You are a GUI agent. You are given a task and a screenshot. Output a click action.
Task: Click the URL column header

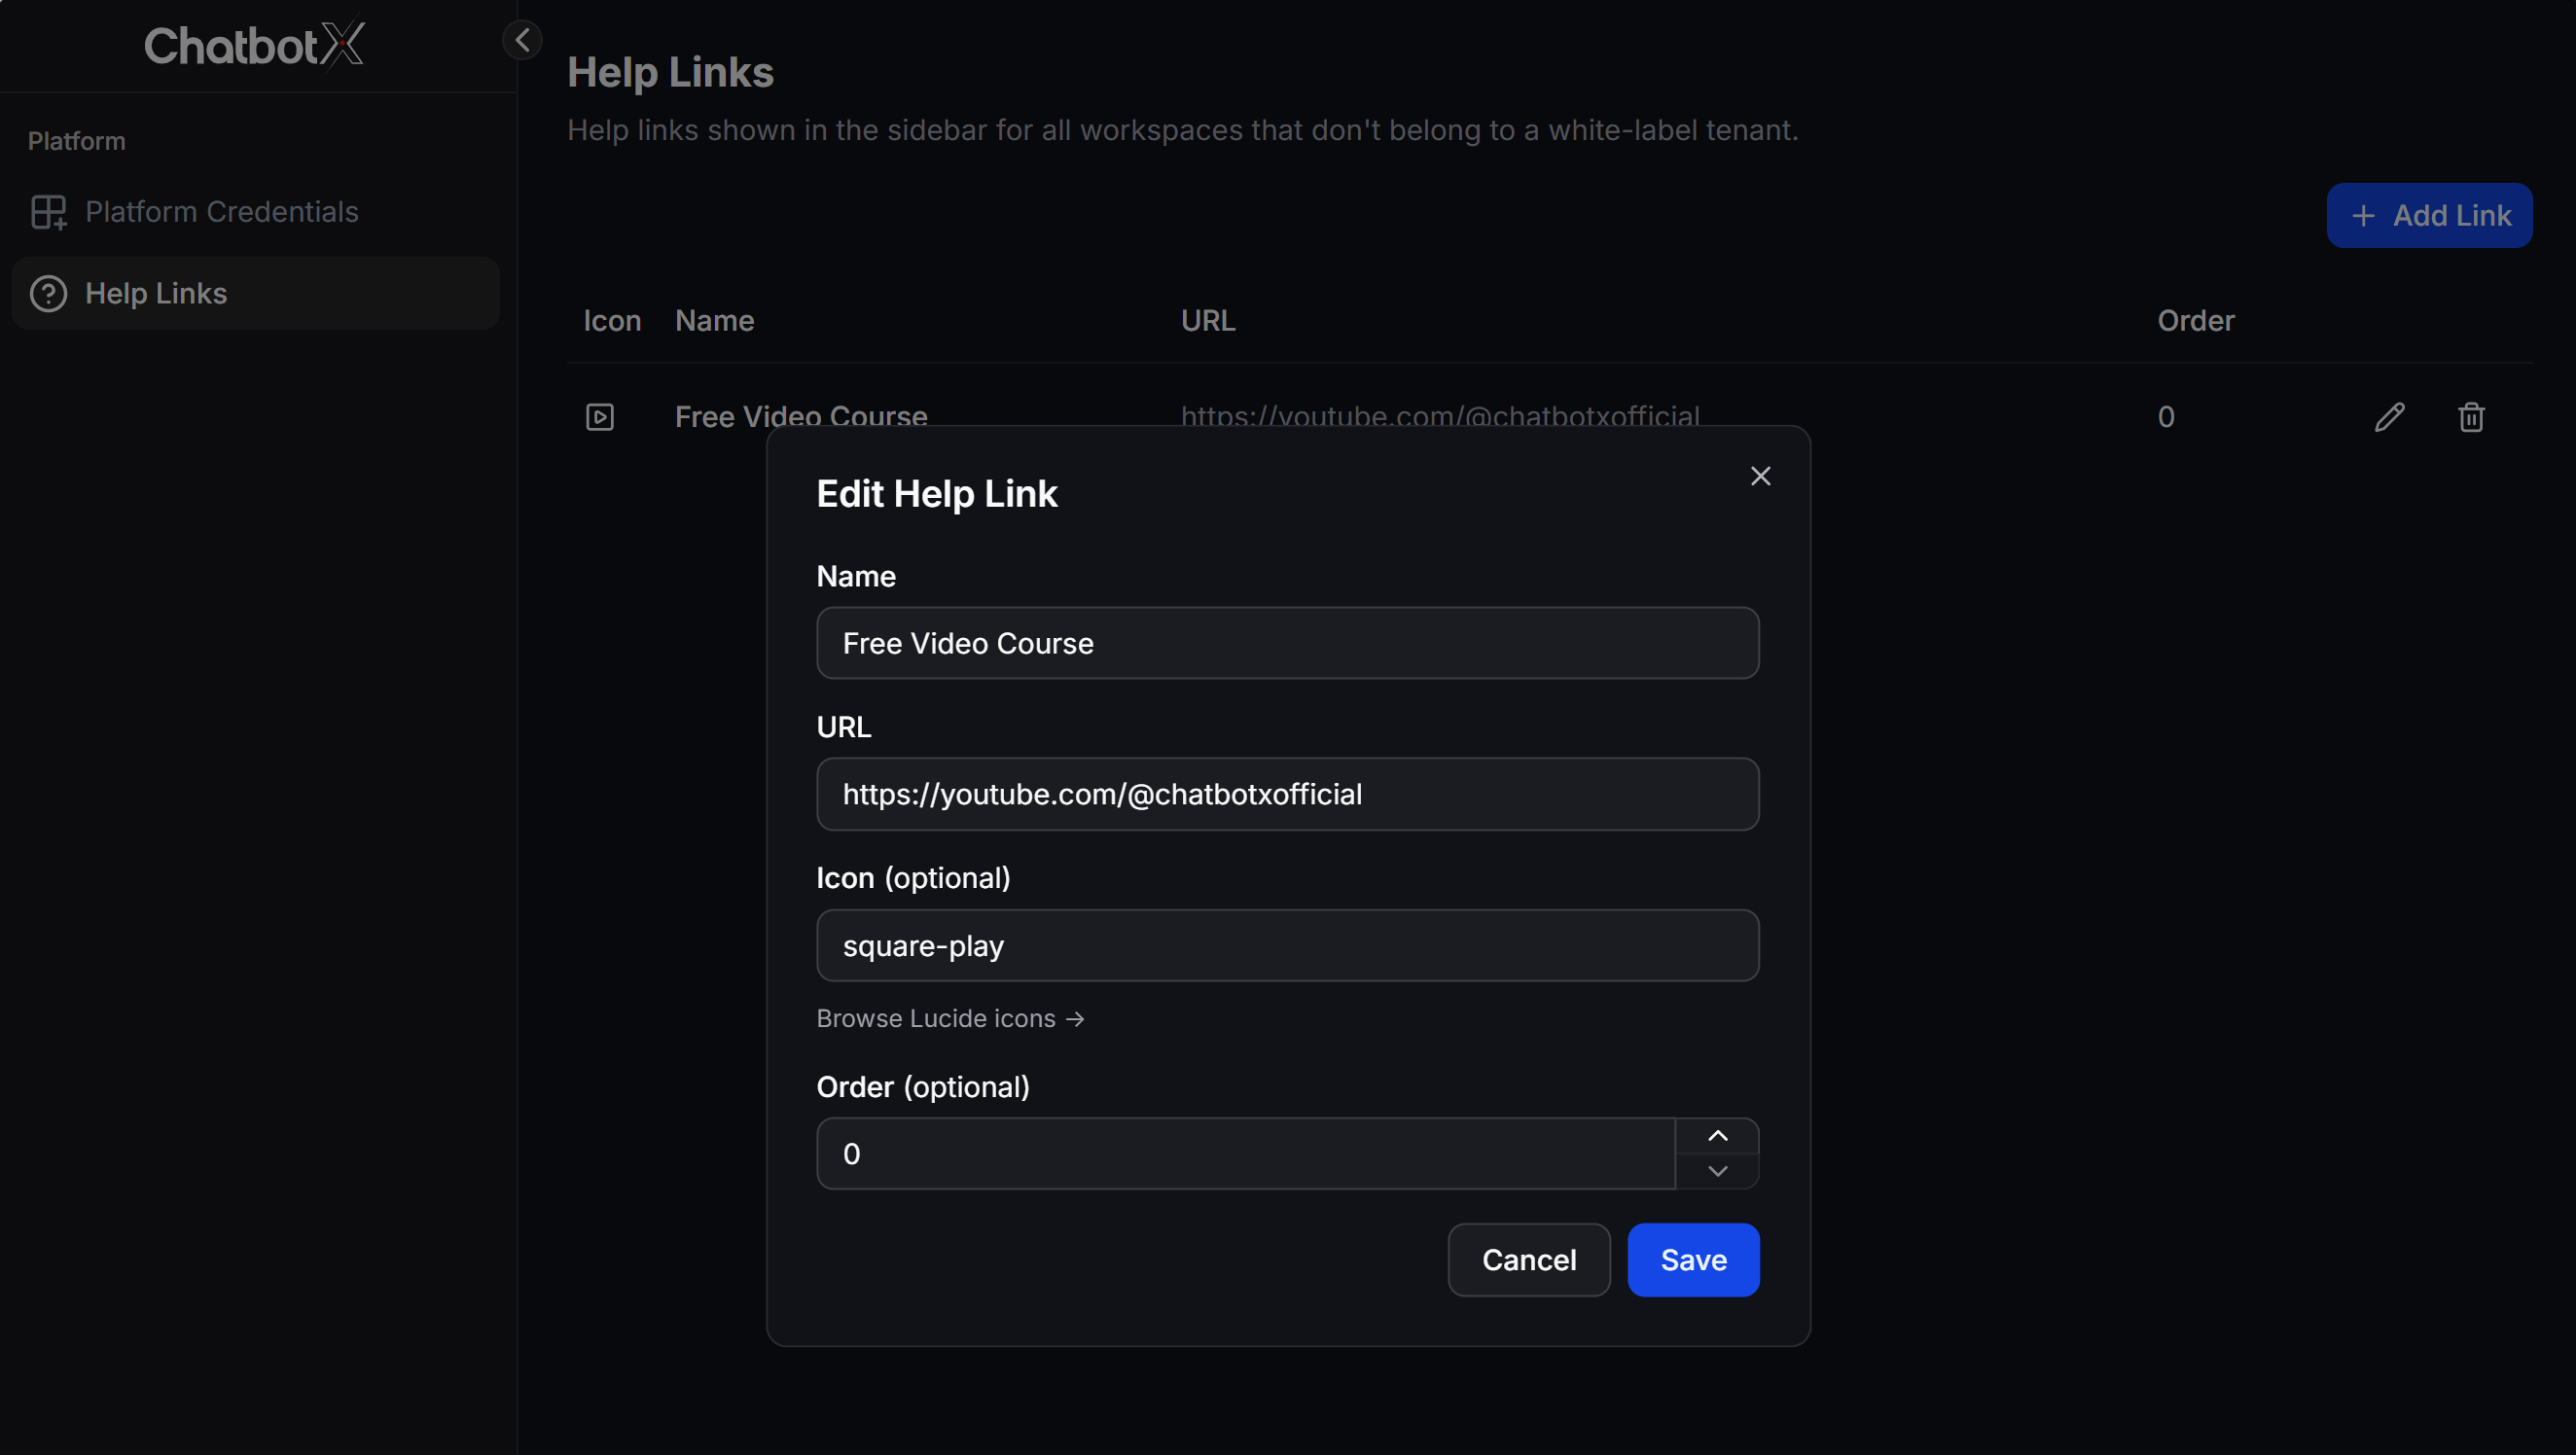tap(1208, 320)
